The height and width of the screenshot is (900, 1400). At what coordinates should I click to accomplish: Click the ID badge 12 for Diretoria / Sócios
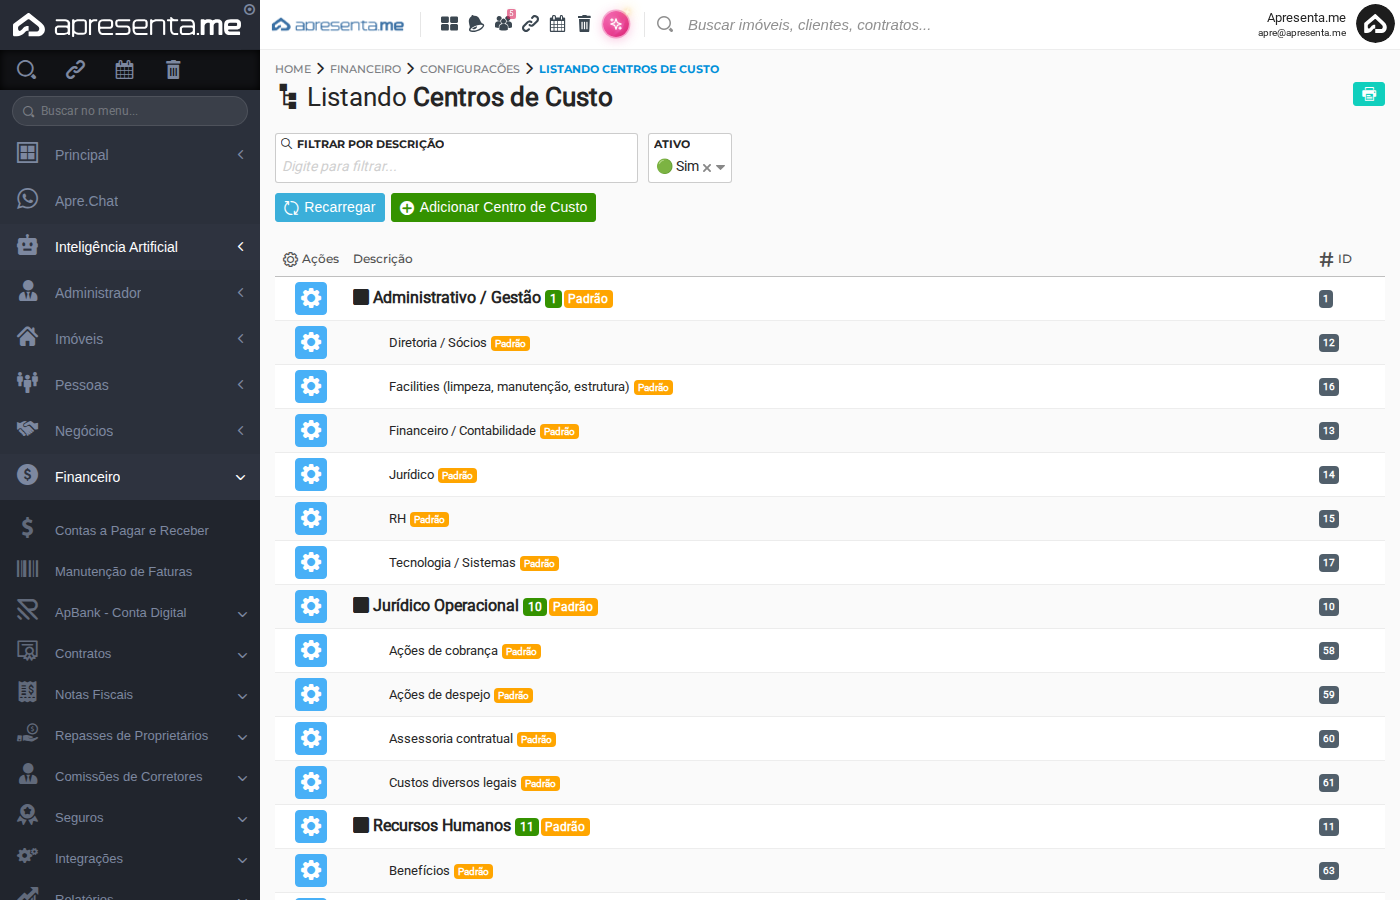tap(1329, 342)
